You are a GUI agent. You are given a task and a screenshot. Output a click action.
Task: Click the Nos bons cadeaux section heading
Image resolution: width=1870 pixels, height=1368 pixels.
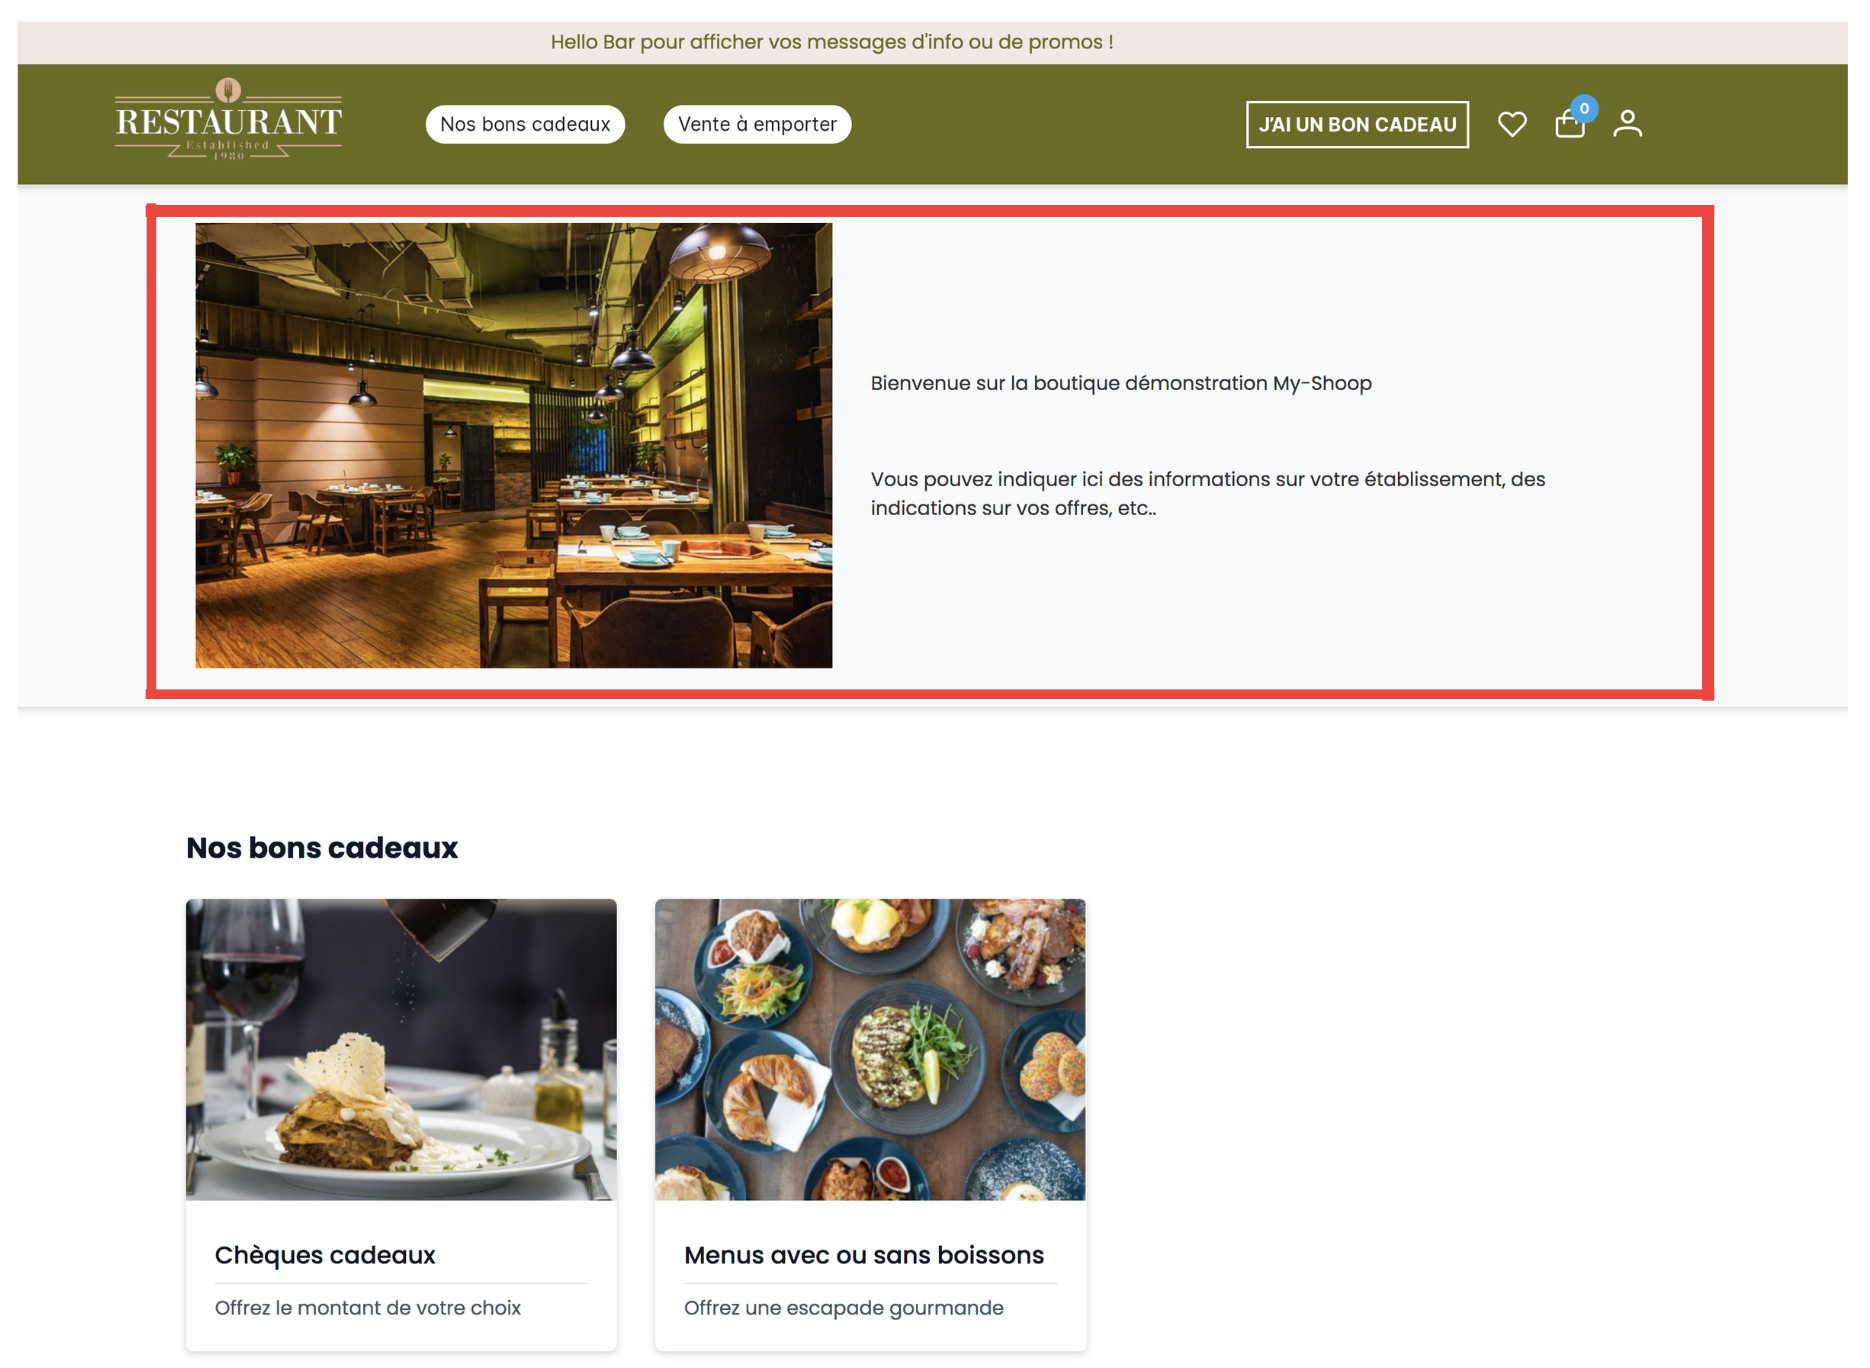click(322, 848)
